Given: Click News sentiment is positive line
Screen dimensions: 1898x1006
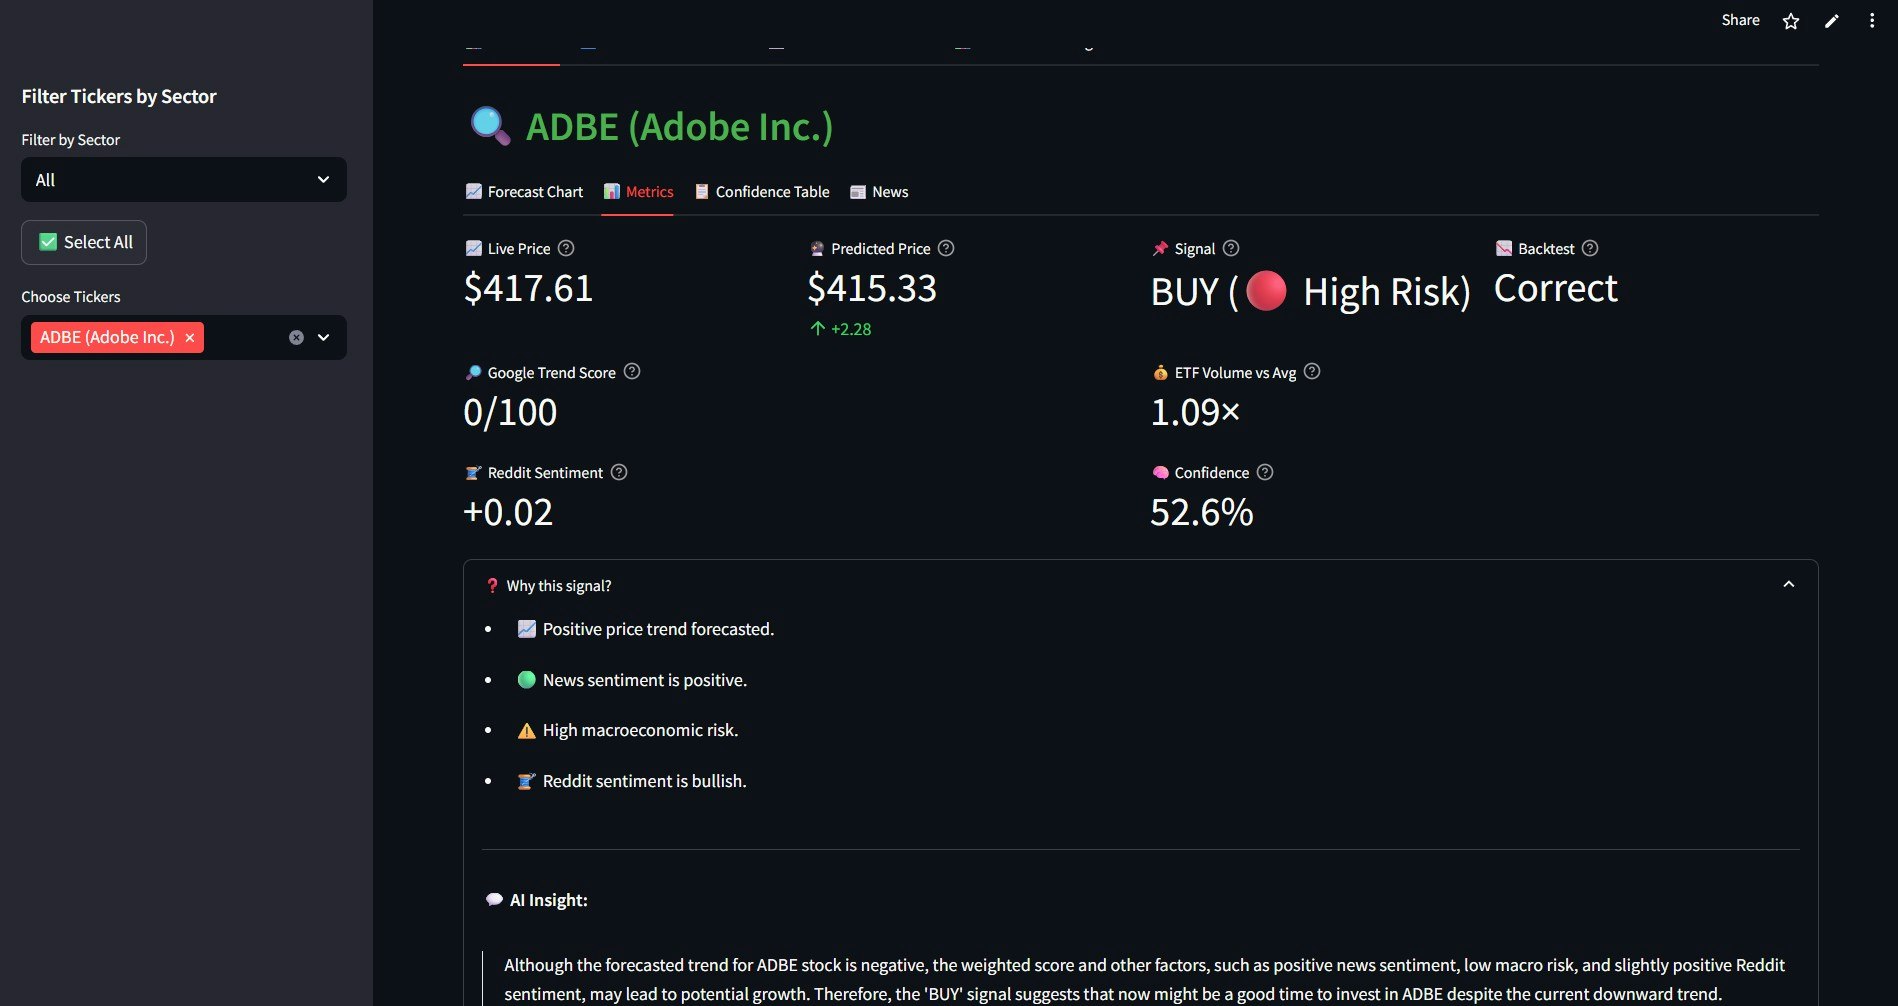Looking at the screenshot, I should click(632, 680).
